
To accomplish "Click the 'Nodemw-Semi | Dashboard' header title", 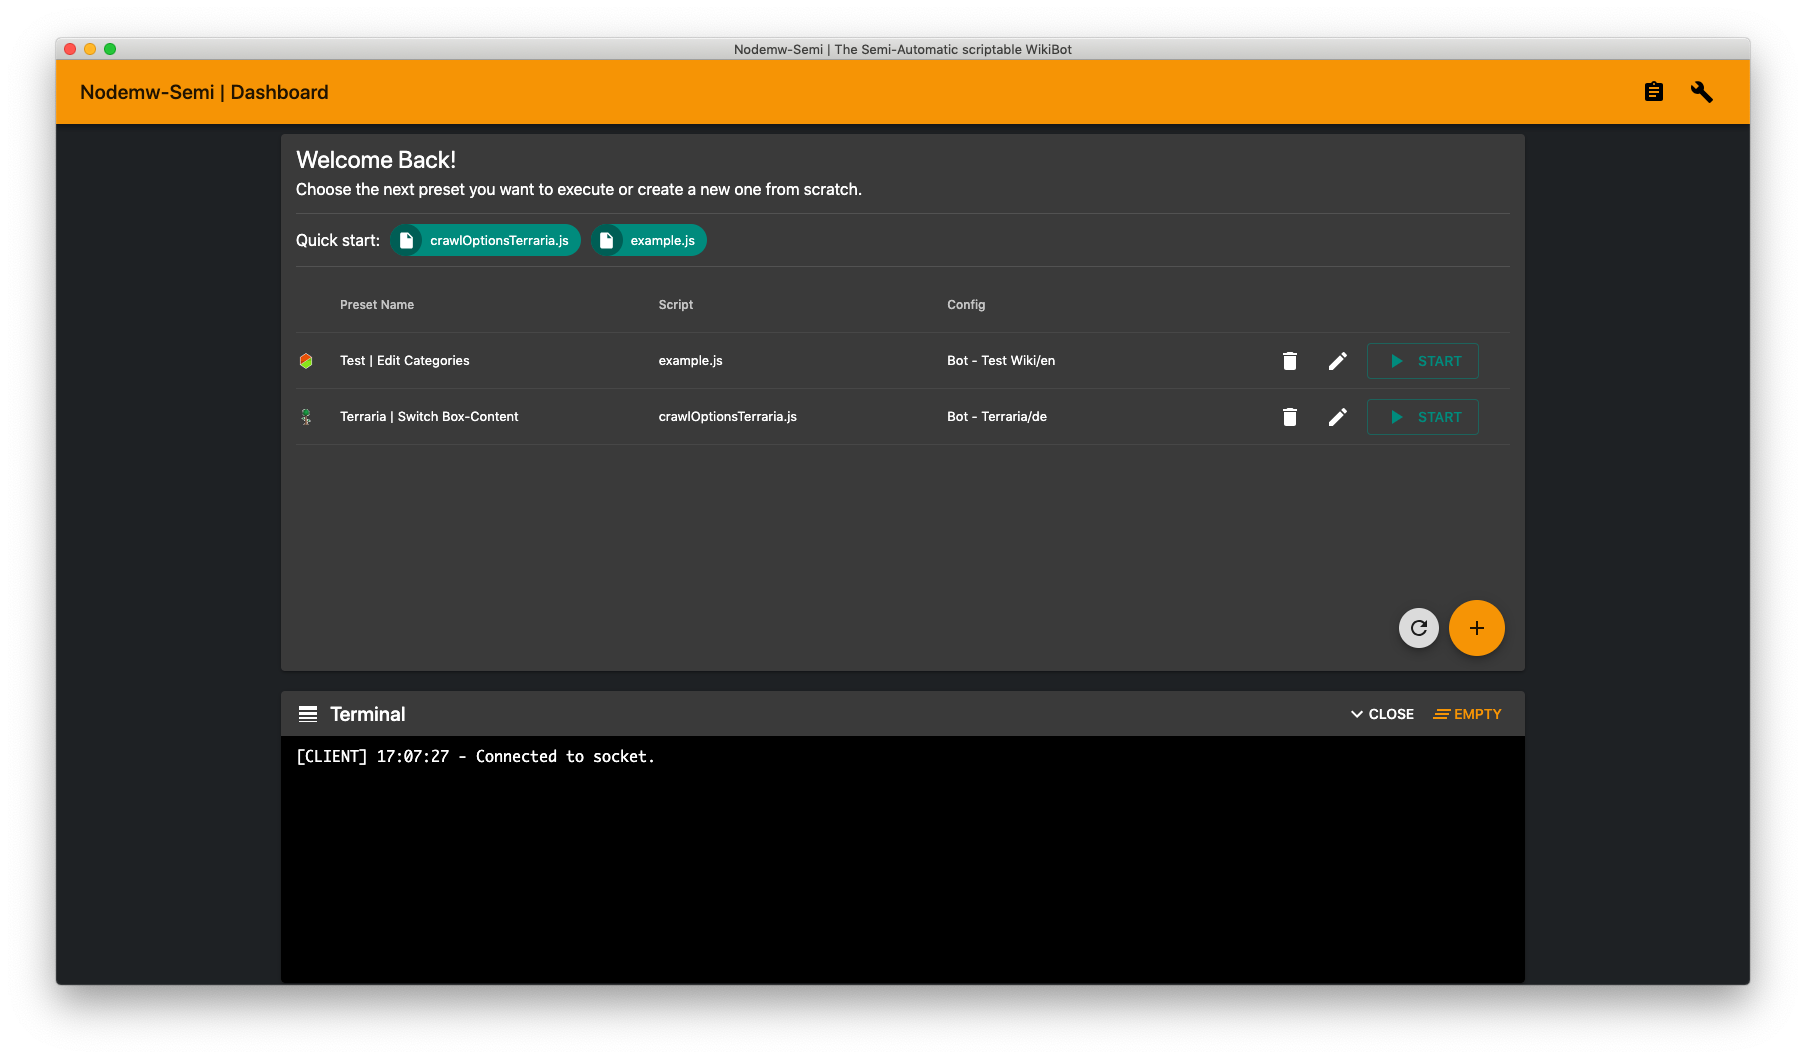I will coord(204,92).
